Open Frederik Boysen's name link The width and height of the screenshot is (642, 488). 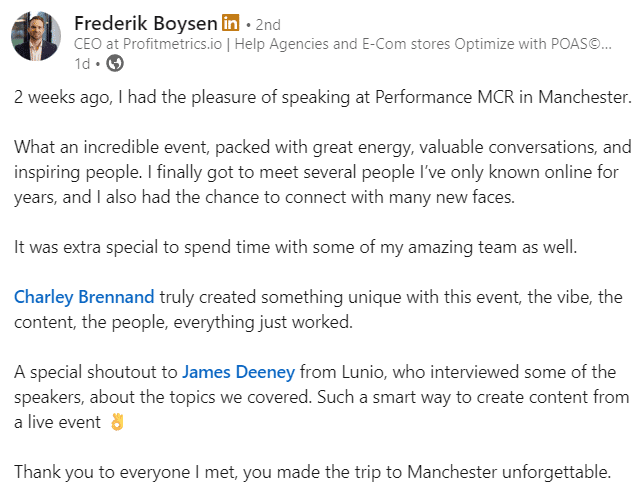point(144,22)
